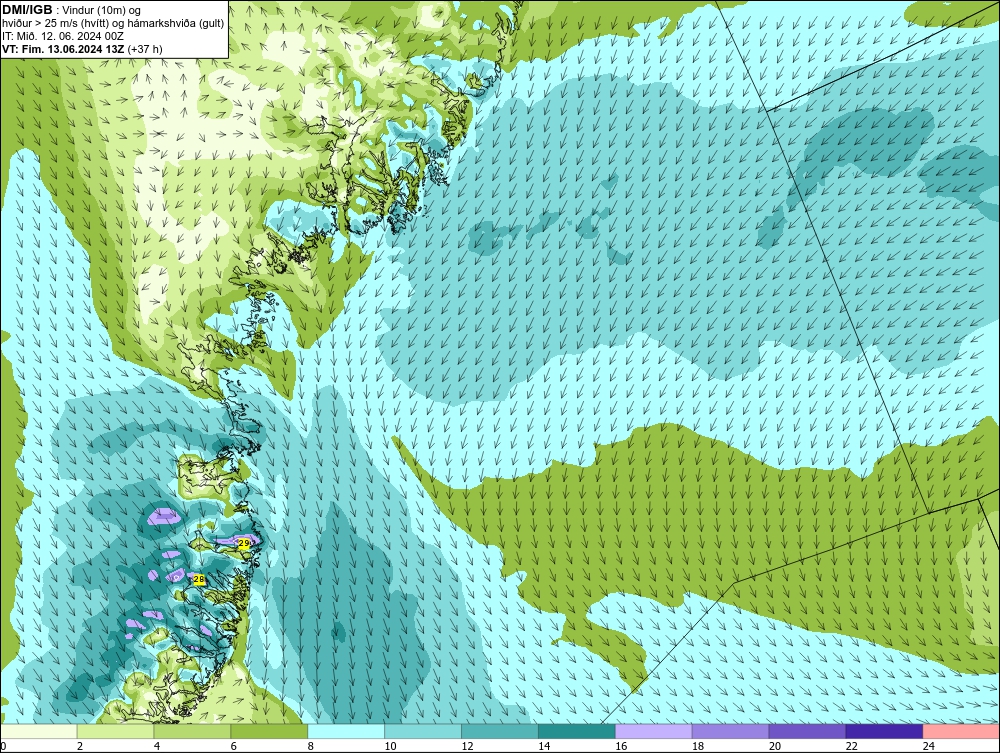Click the yellow gust marker labeled 29
This screenshot has width=1000, height=753.
244,543
